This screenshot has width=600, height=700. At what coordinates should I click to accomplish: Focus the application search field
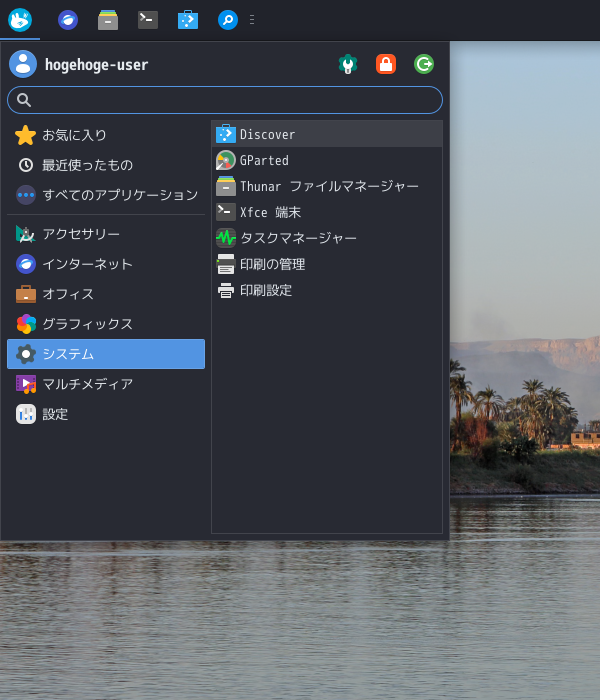[x=225, y=100]
